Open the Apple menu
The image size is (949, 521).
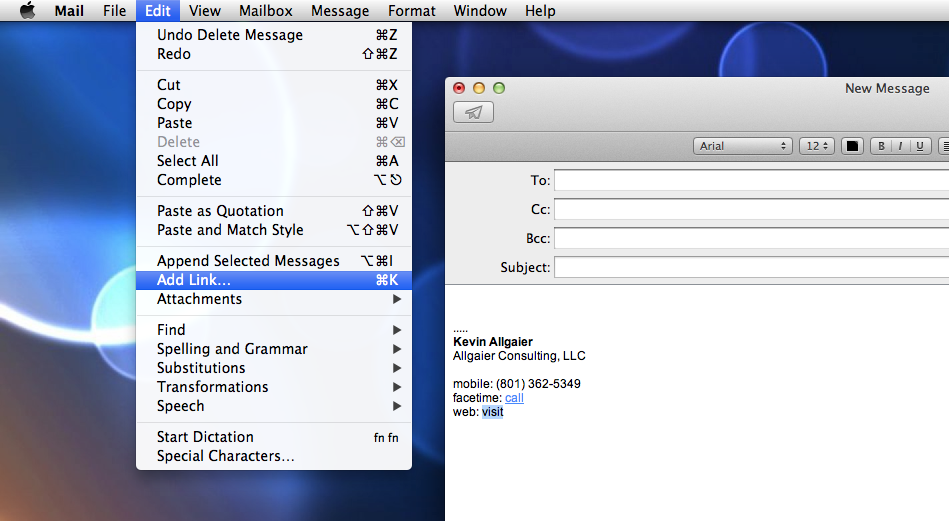coord(28,10)
